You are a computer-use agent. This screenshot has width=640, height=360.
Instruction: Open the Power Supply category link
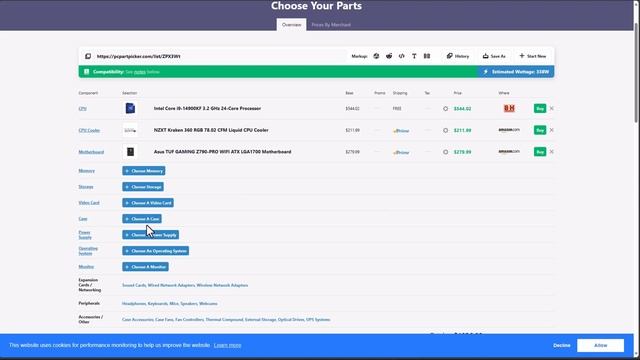point(85,235)
